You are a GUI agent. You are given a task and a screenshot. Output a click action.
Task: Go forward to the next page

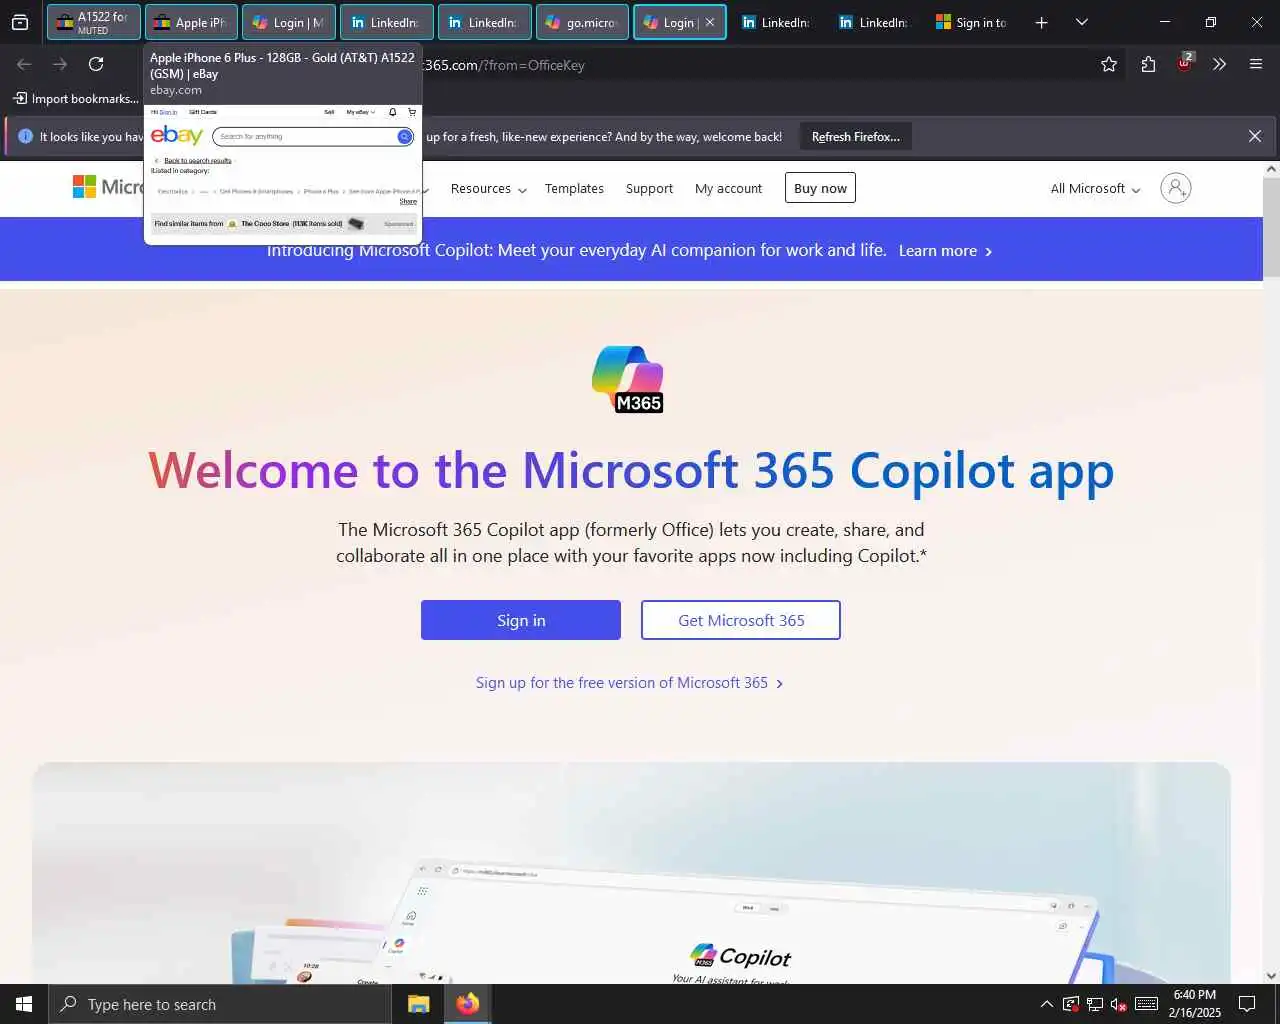pos(60,64)
